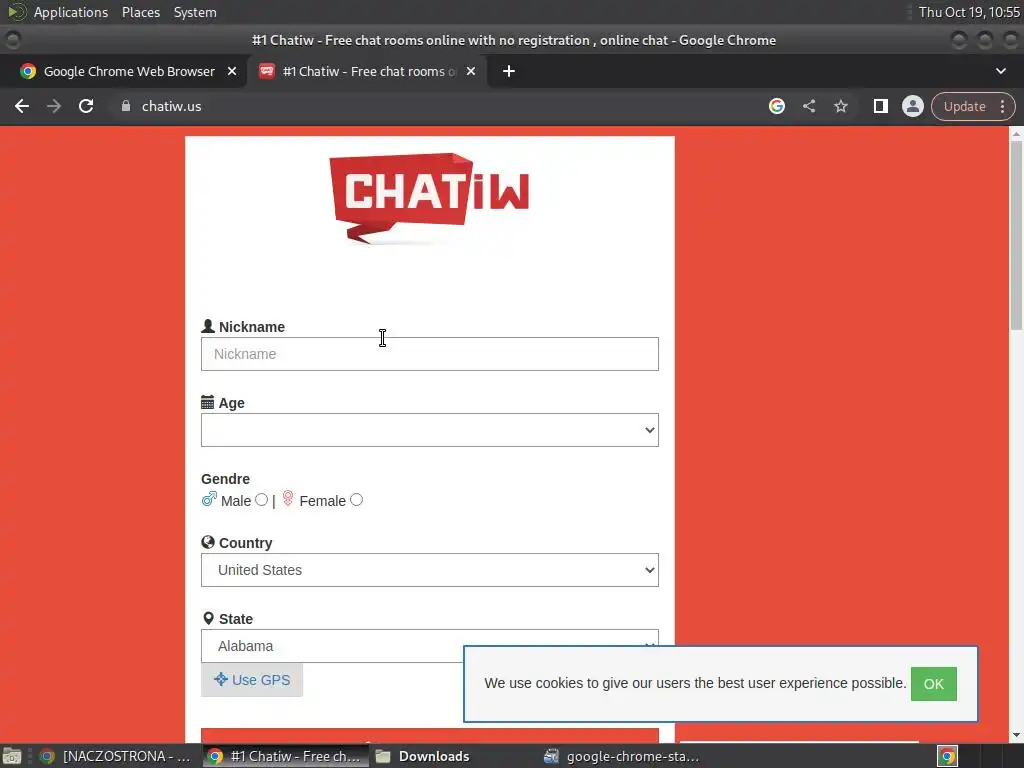Click the page vertical scrollbar thumb
The width and height of the screenshot is (1024, 768).
(x=1016, y=235)
